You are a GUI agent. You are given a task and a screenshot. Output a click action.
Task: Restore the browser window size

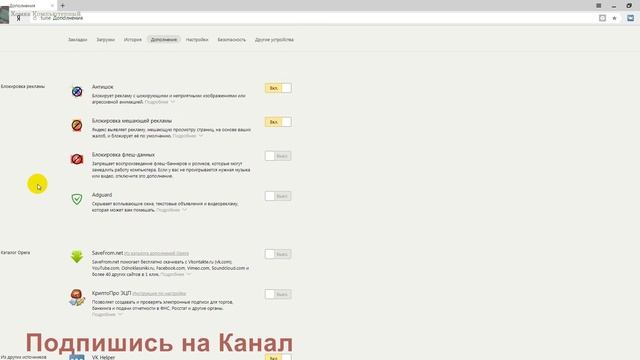(x=629, y=6)
